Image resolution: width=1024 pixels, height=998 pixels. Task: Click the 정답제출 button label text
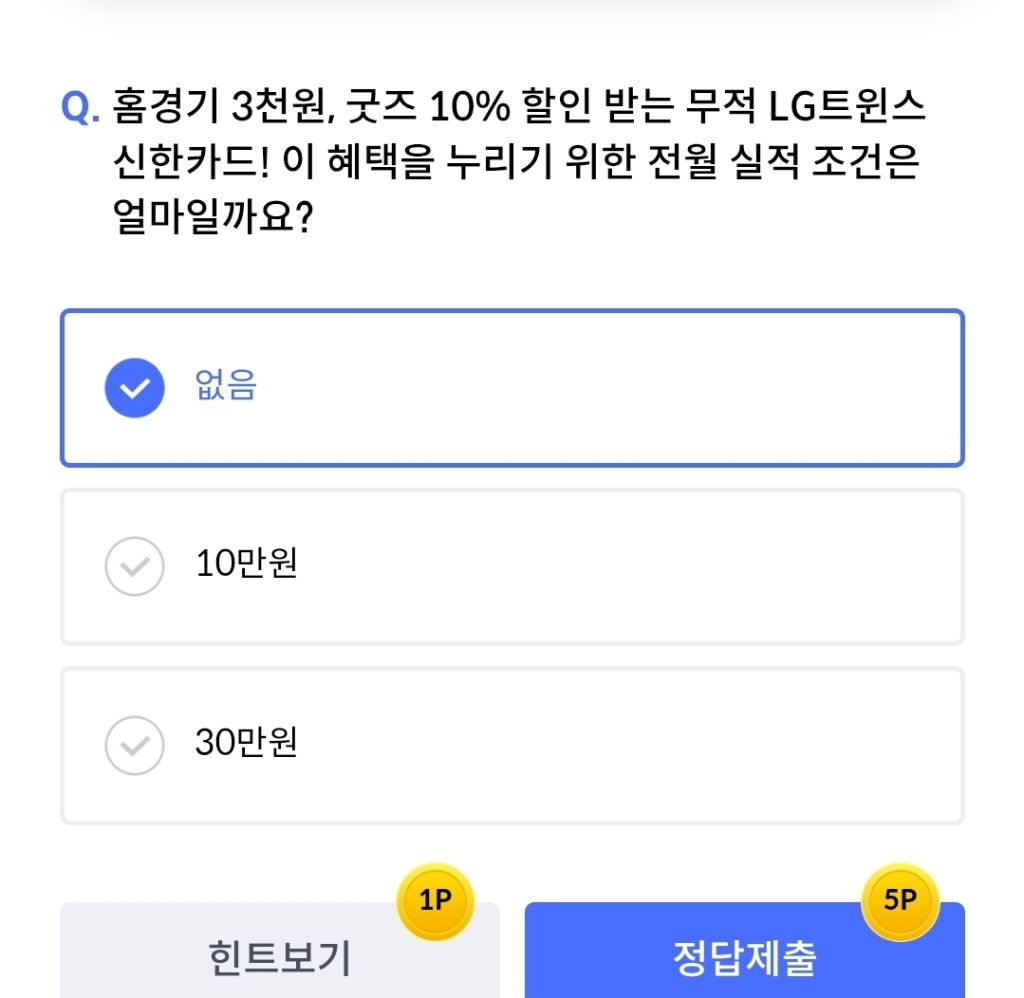pyautogui.click(x=744, y=958)
